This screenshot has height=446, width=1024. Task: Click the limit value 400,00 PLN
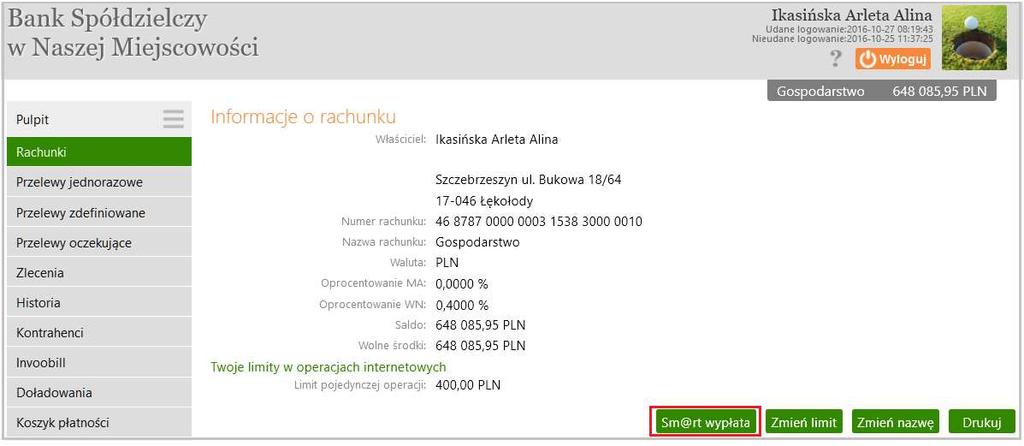tap(468, 385)
